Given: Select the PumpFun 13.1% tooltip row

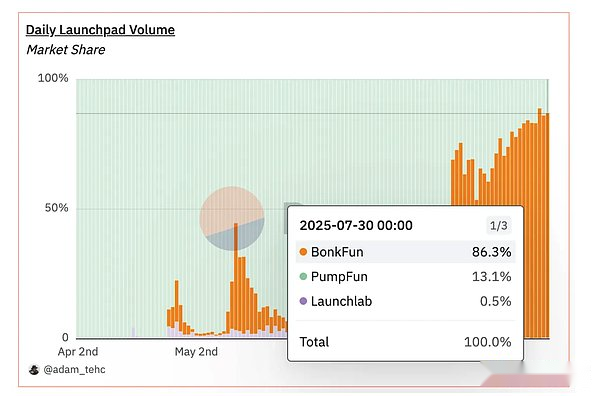Looking at the screenshot, I should (x=405, y=276).
